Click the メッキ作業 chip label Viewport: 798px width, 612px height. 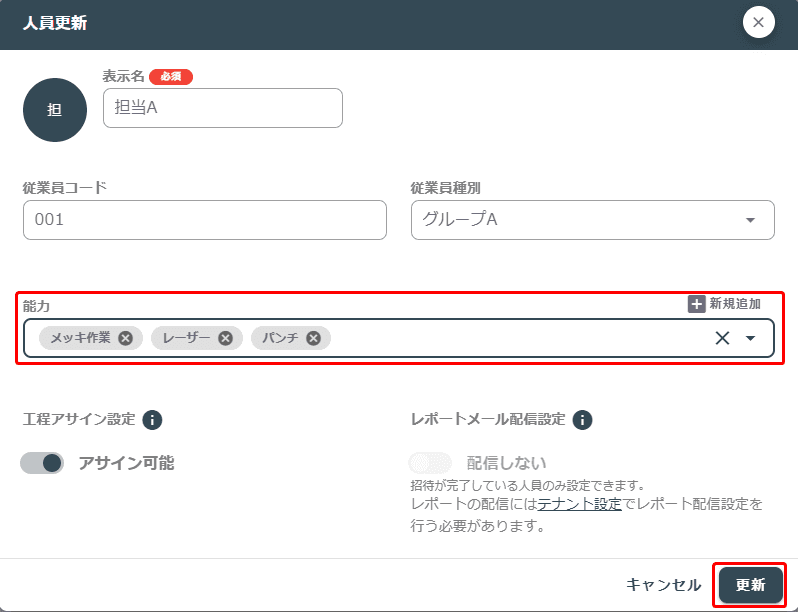[80, 338]
